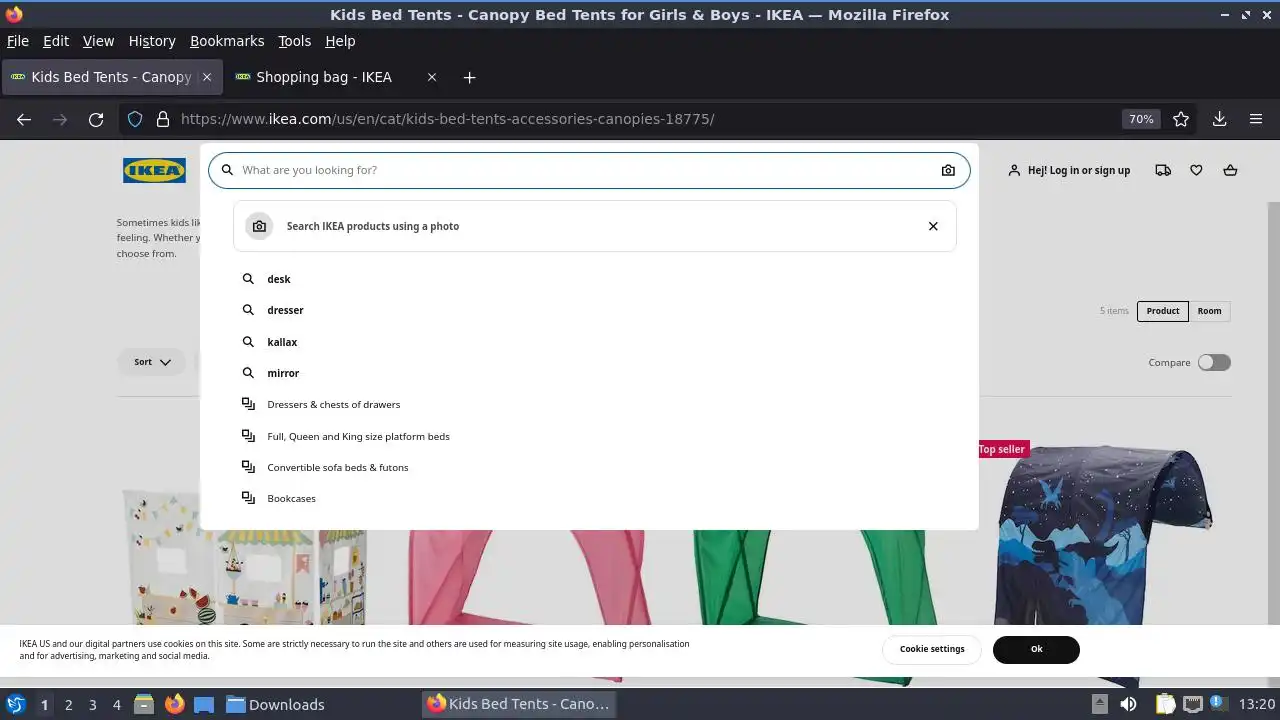Viewport: 1280px width, 720px height.
Task: Select 'Full, Queen and King size platform beds'
Action: (358, 436)
